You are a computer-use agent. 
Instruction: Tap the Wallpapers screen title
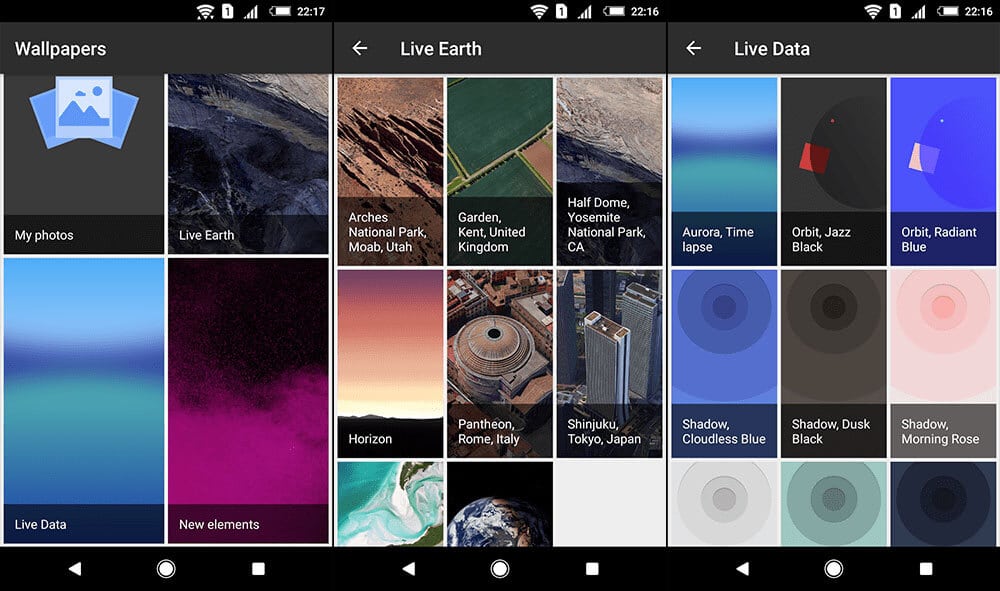(61, 49)
